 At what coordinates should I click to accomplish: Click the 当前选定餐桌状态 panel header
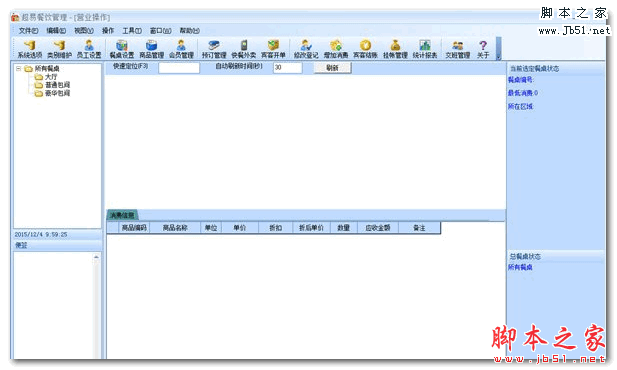[556, 68]
